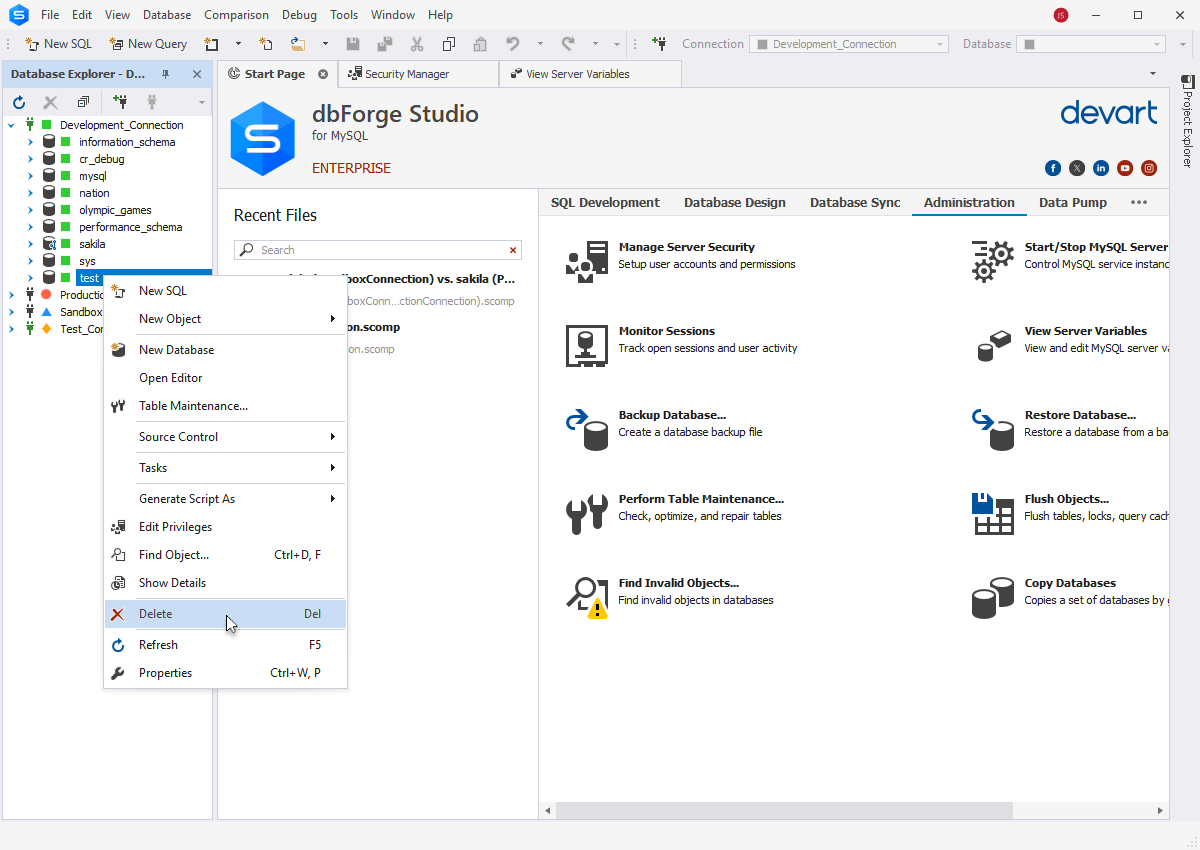Open the Security Manager tab
Image resolution: width=1200 pixels, height=850 pixels.
(407, 74)
